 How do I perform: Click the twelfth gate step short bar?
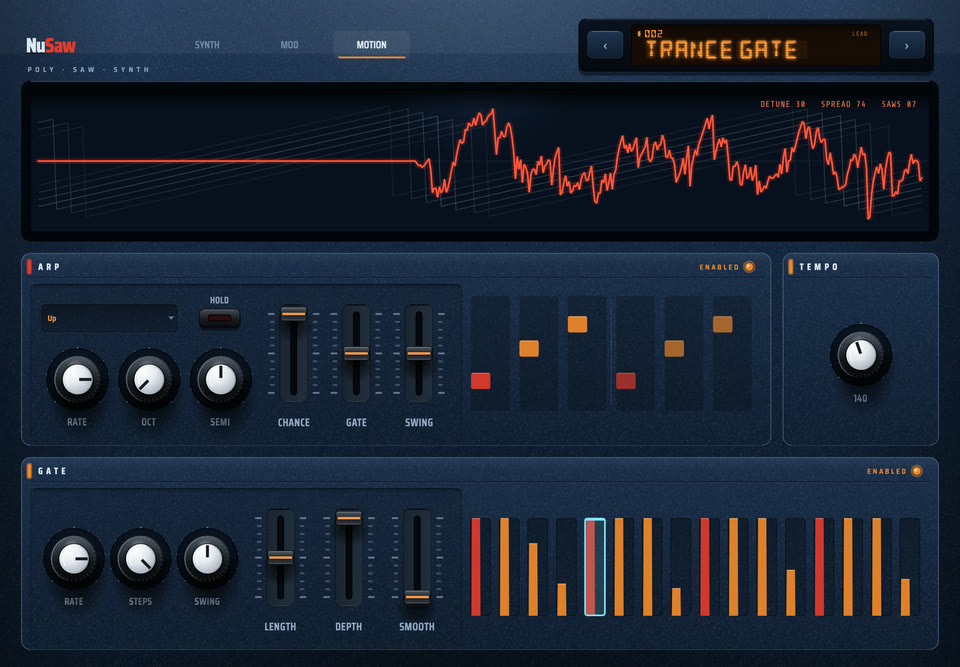click(x=791, y=593)
